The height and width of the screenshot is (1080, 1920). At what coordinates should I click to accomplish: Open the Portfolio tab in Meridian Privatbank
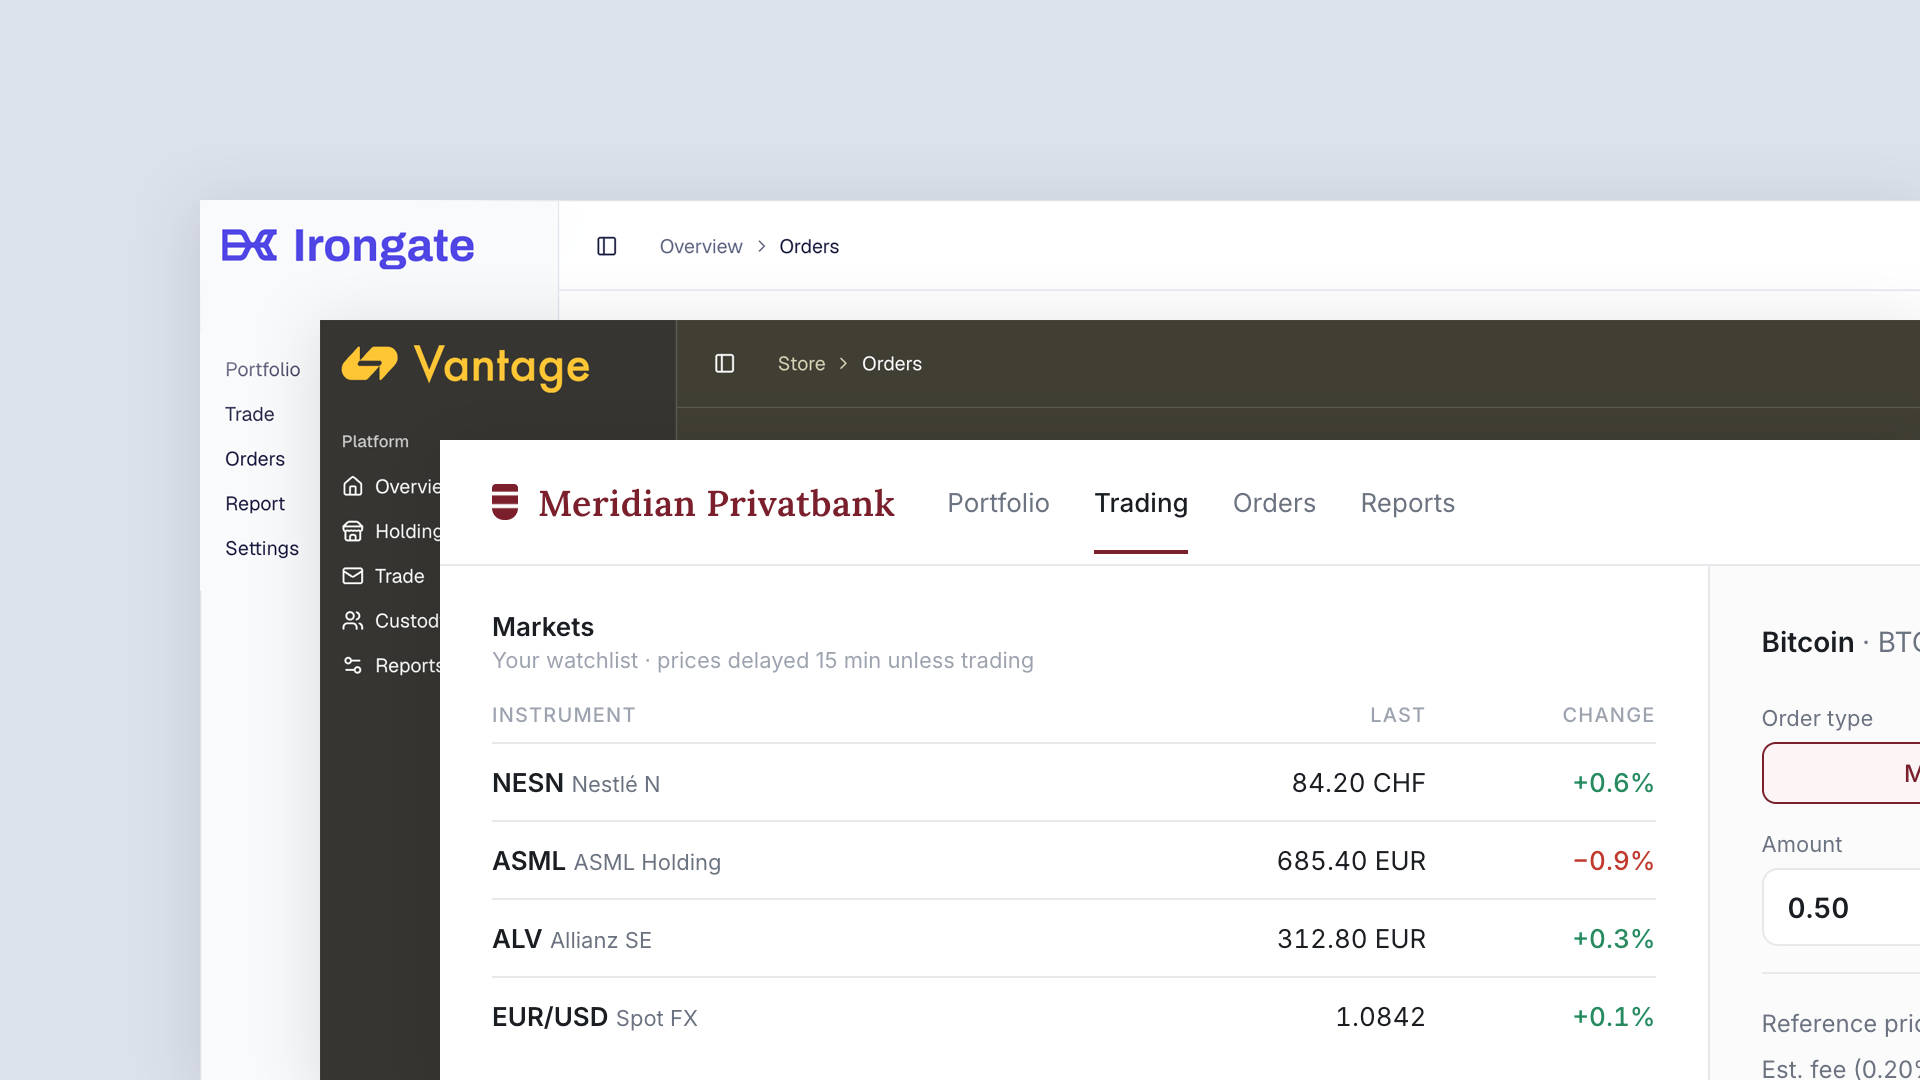(998, 503)
